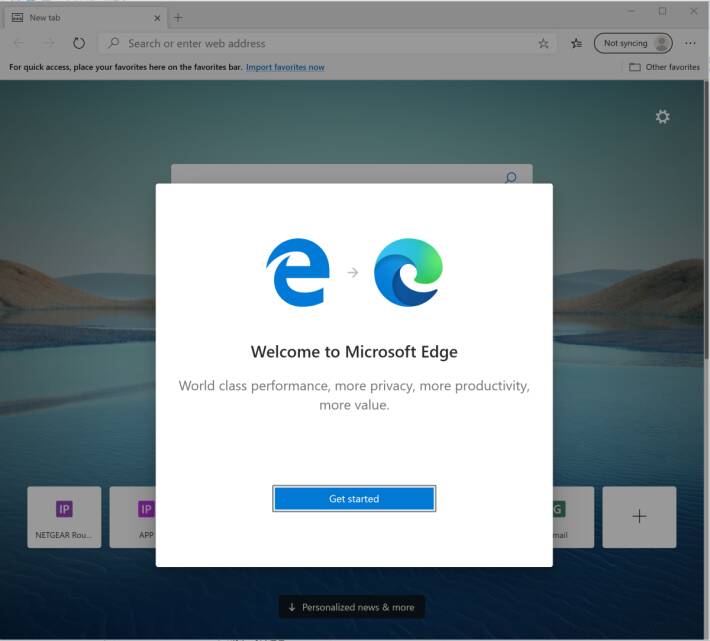Click the page search magnifier icon
The height and width of the screenshot is (641, 710).
pos(511,177)
